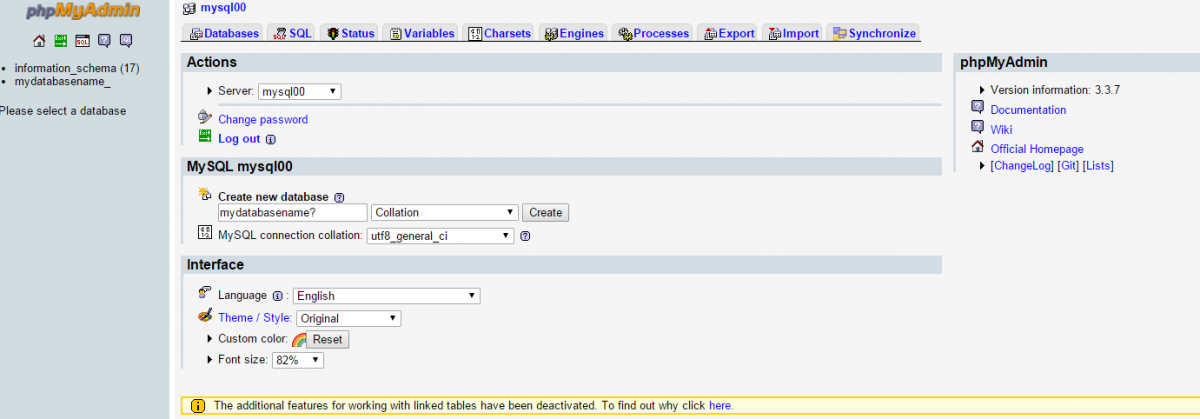Open the Home icon in the sidebar

[x=39, y=41]
